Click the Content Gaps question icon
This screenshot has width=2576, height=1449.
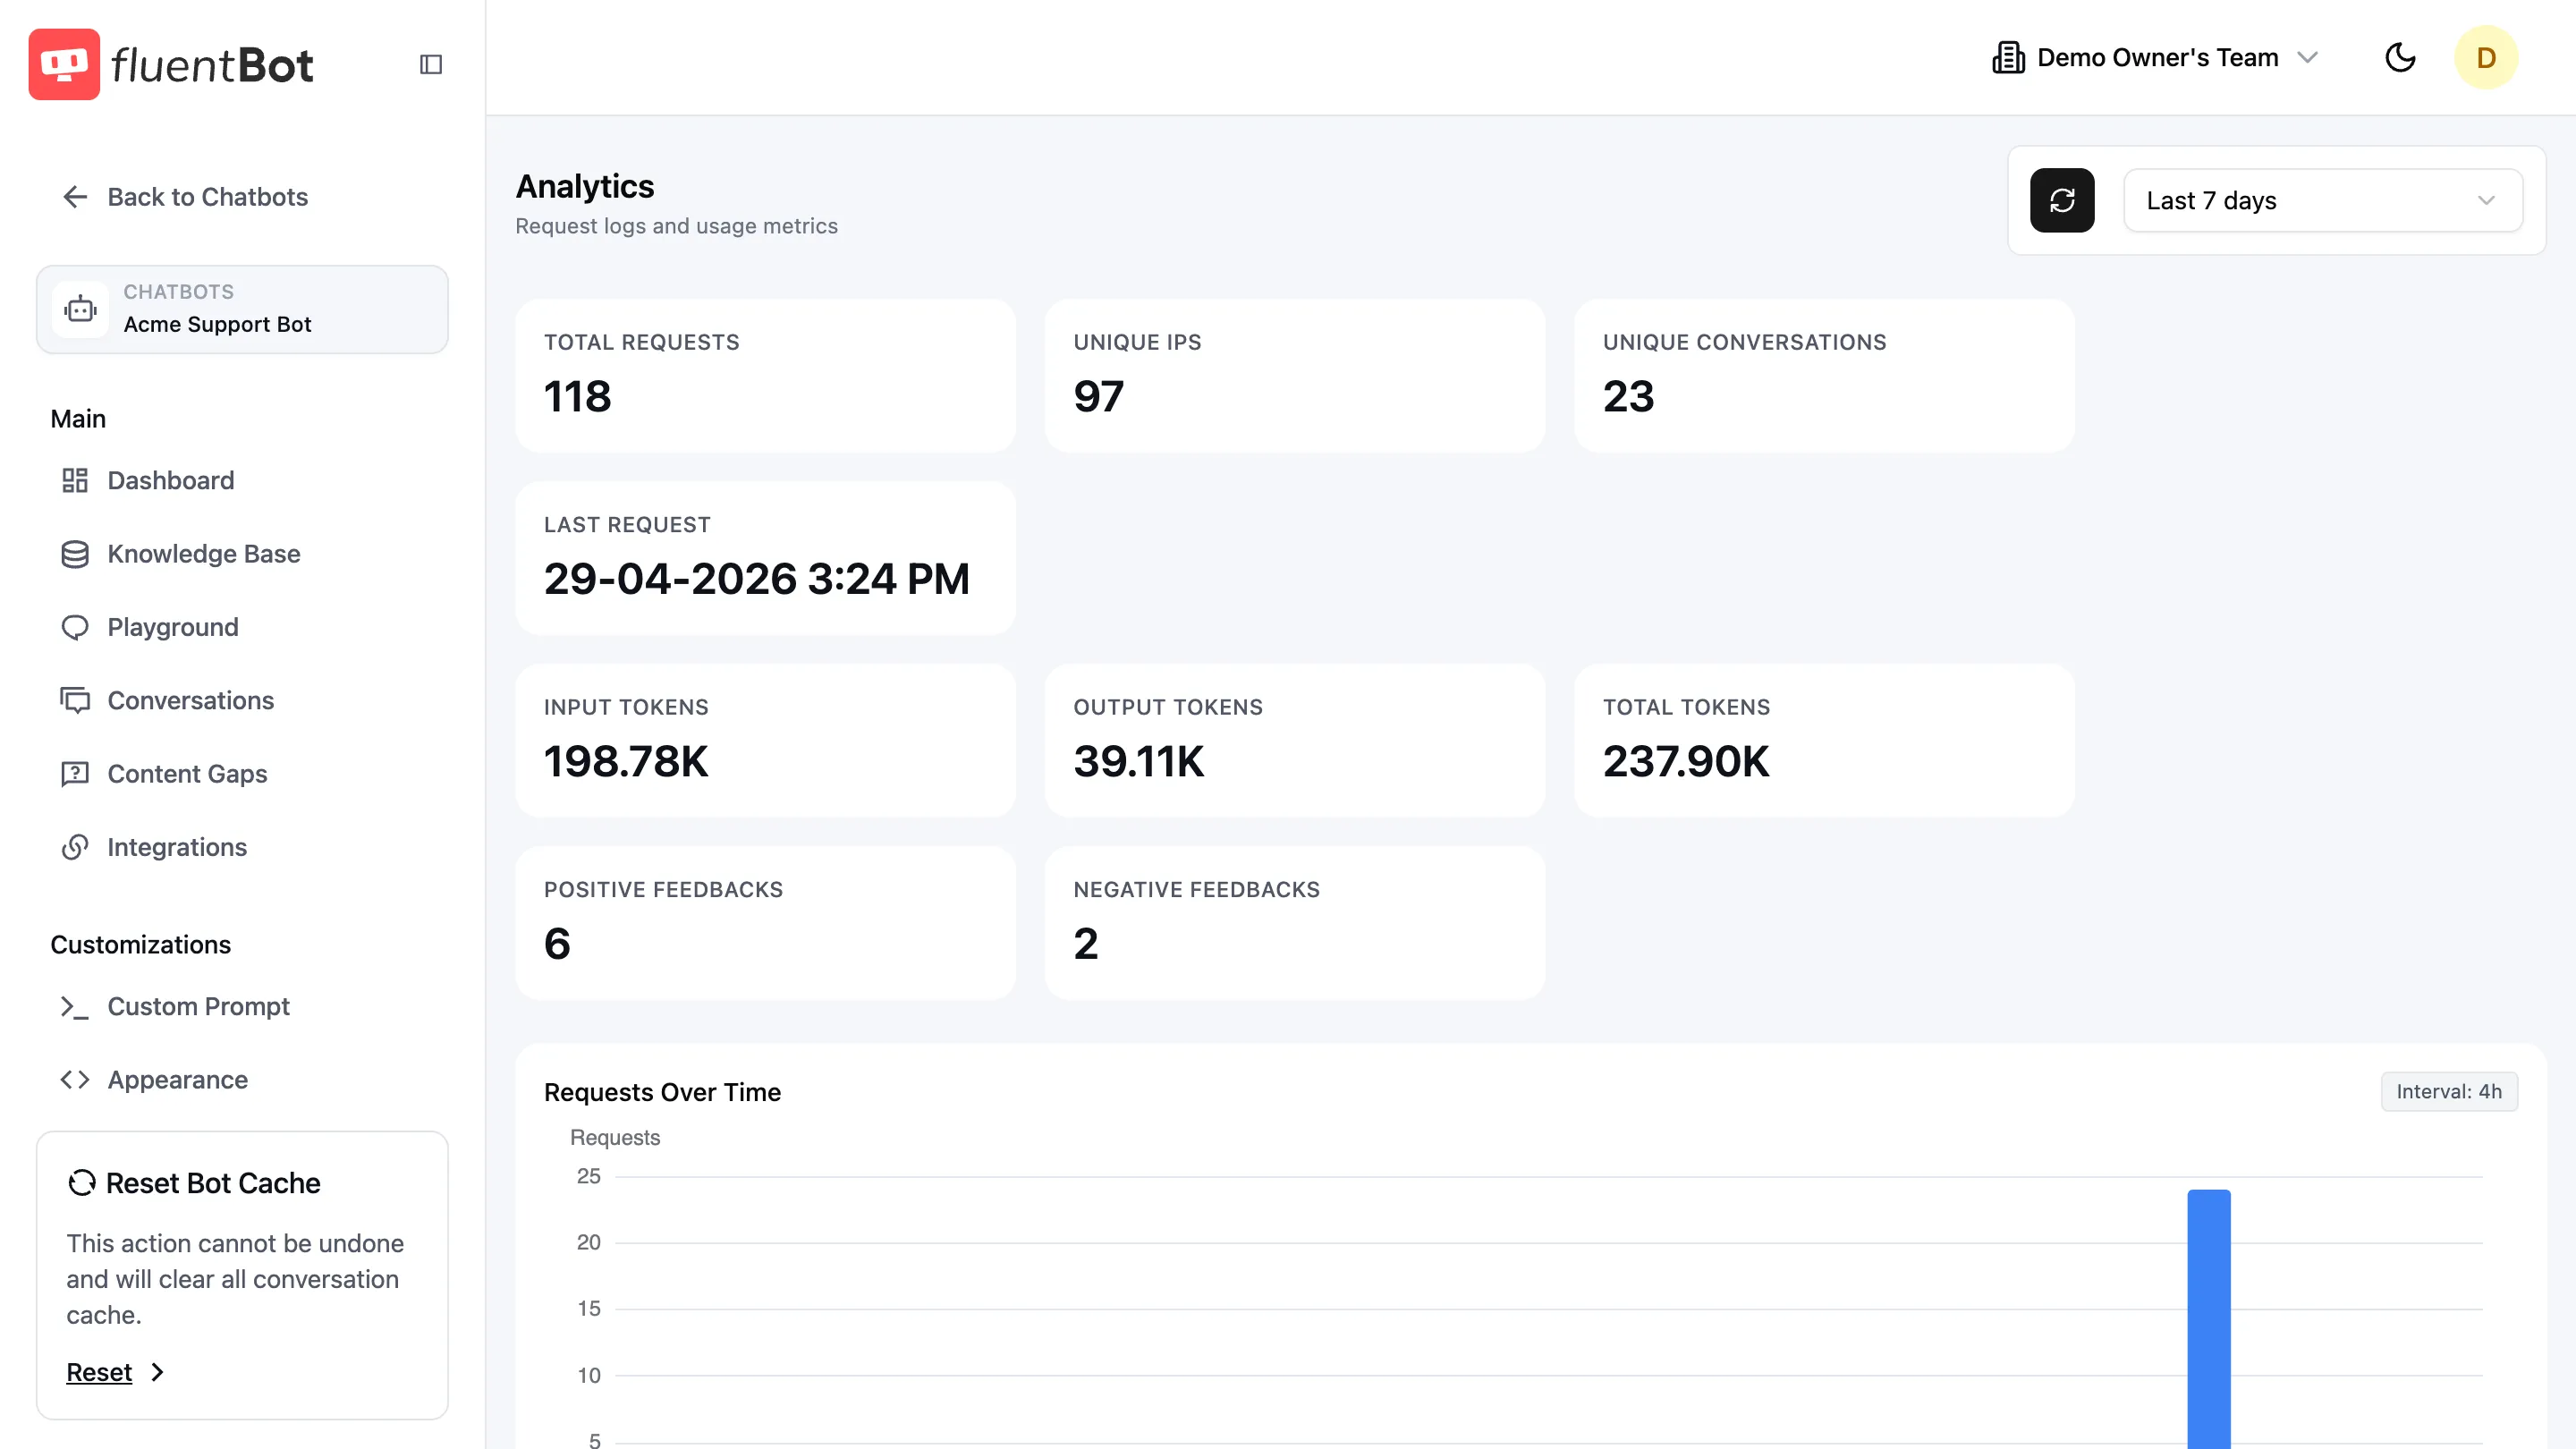tap(75, 774)
